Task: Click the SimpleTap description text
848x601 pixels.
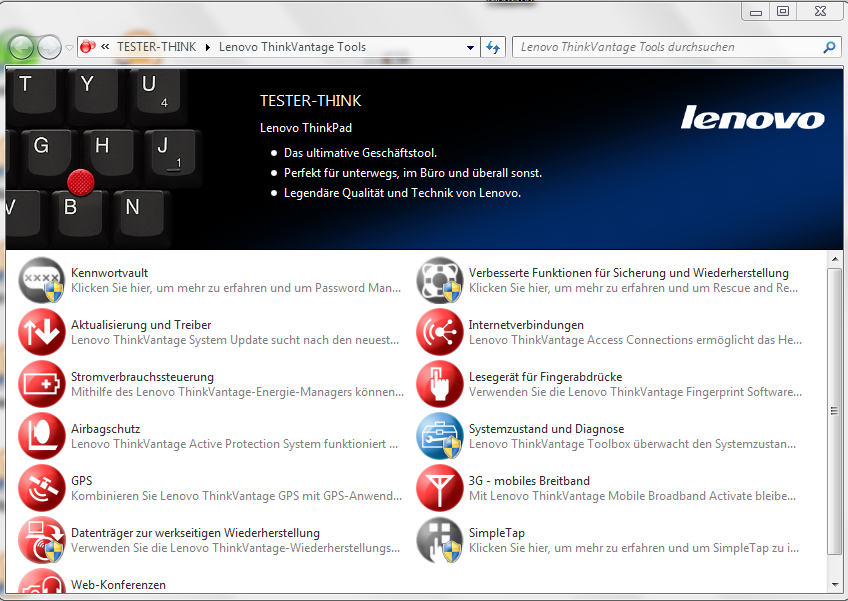Action: coord(634,548)
